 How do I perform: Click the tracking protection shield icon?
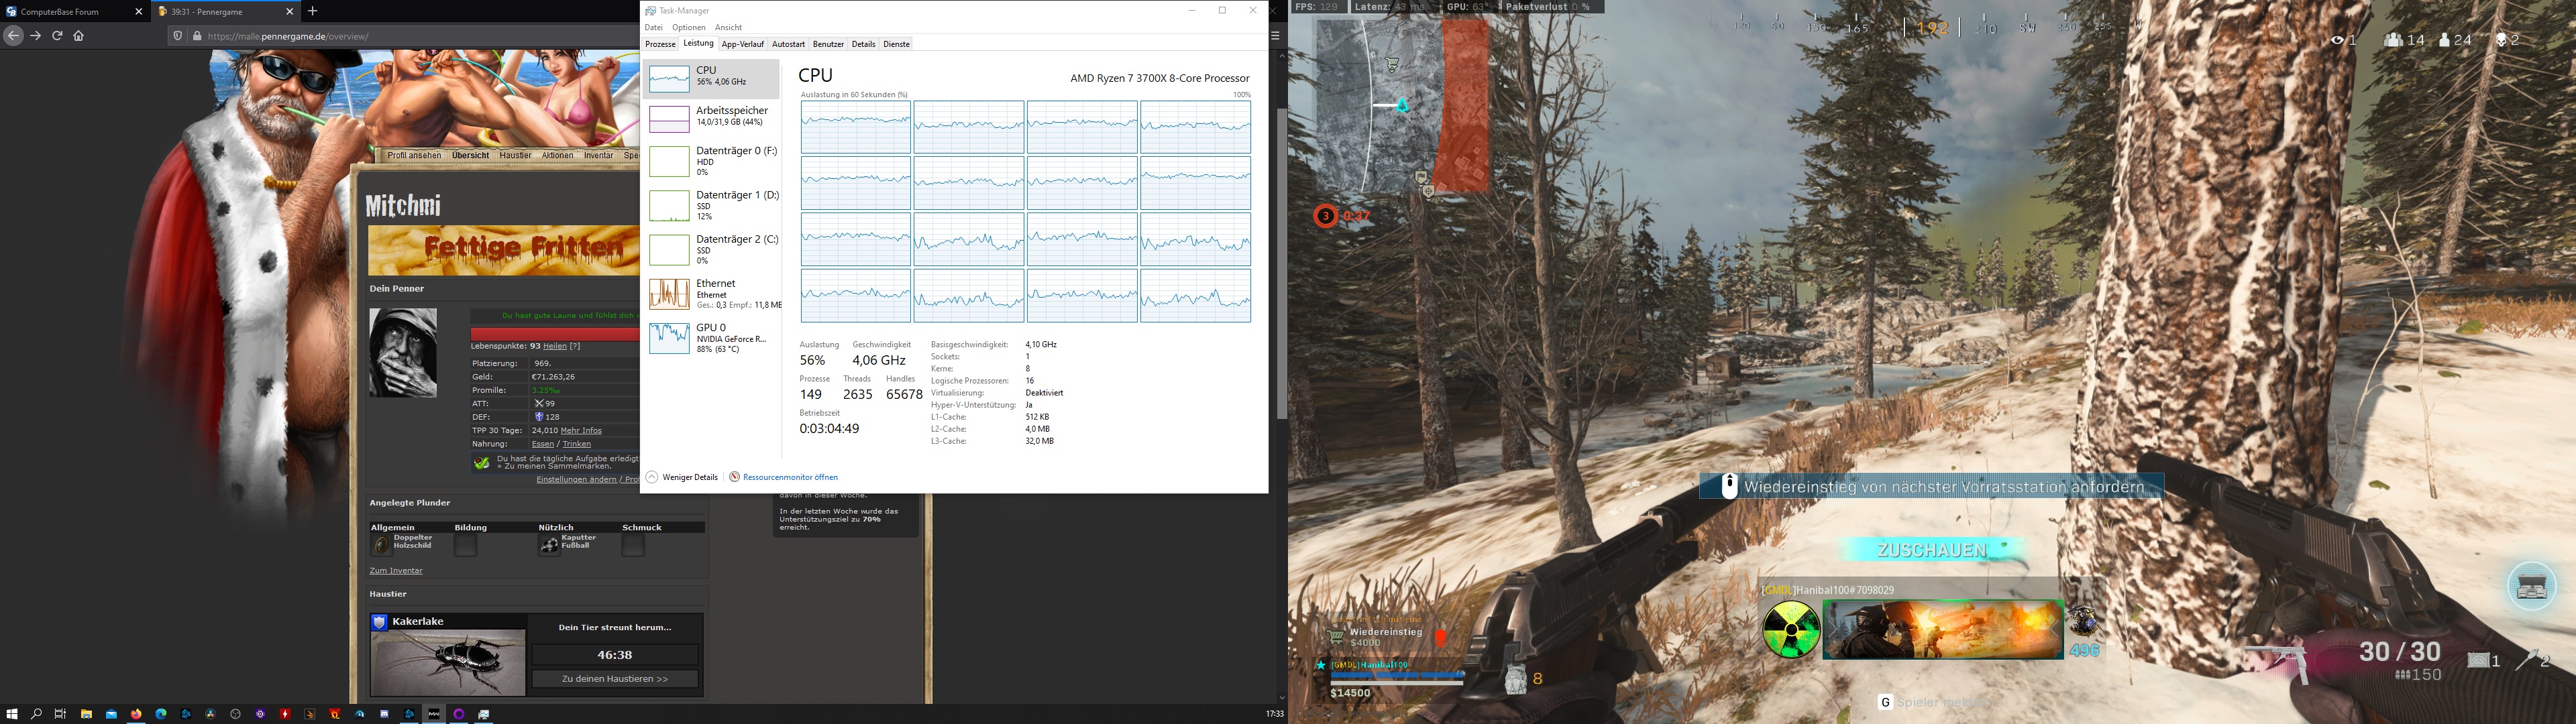(178, 36)
